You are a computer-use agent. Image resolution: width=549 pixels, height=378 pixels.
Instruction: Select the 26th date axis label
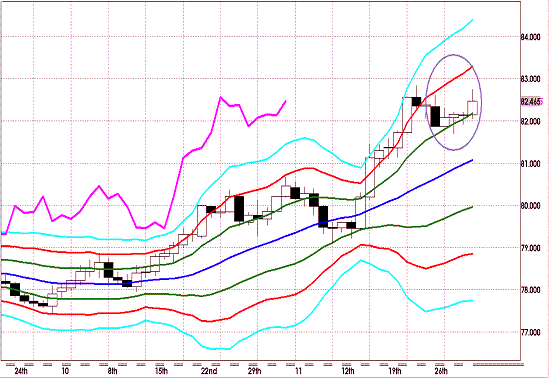coord(440,371)
